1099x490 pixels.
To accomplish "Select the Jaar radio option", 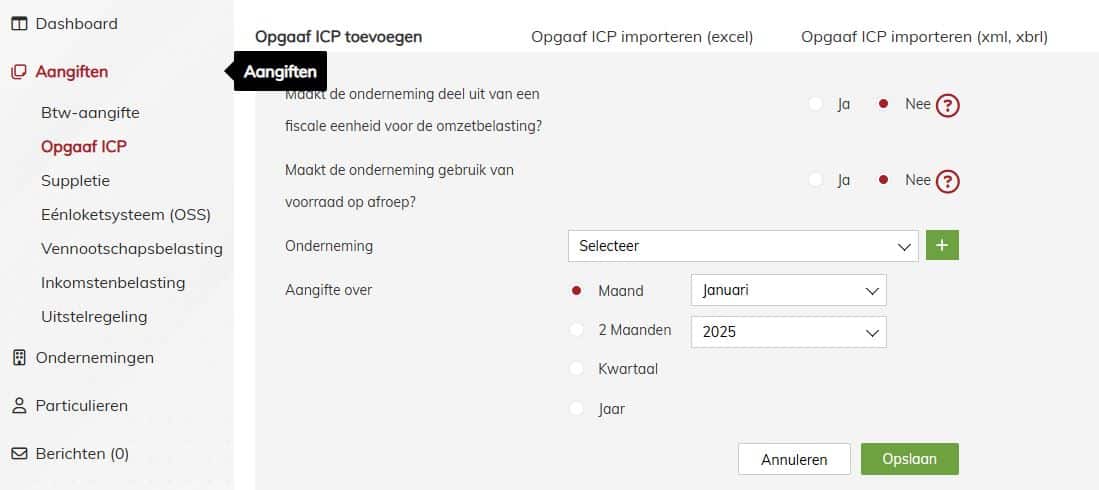I will [577, 408].
